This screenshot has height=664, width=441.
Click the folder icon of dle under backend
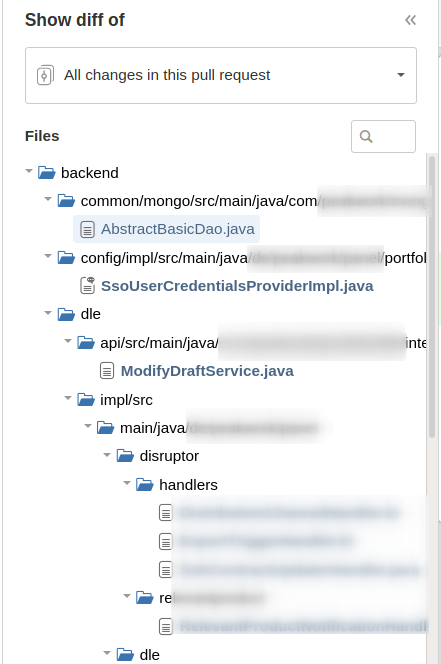tap(66, 314)
